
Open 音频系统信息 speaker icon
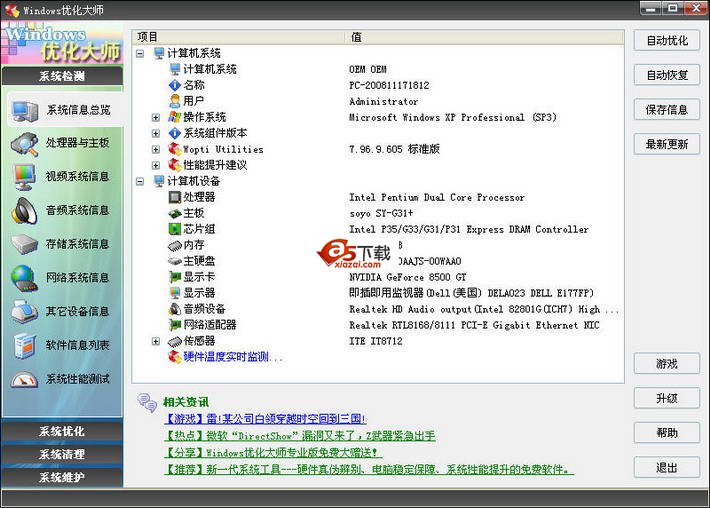click(x=24, y=211)
